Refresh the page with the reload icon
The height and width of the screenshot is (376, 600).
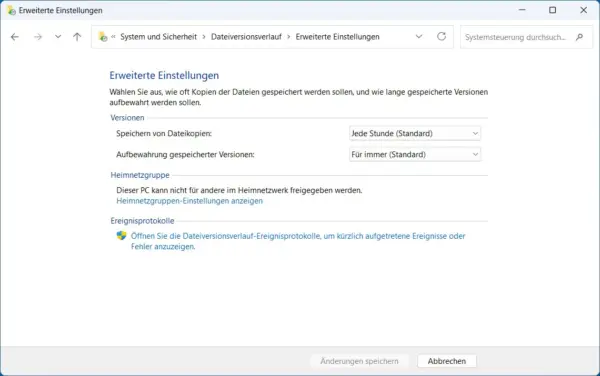442,36
